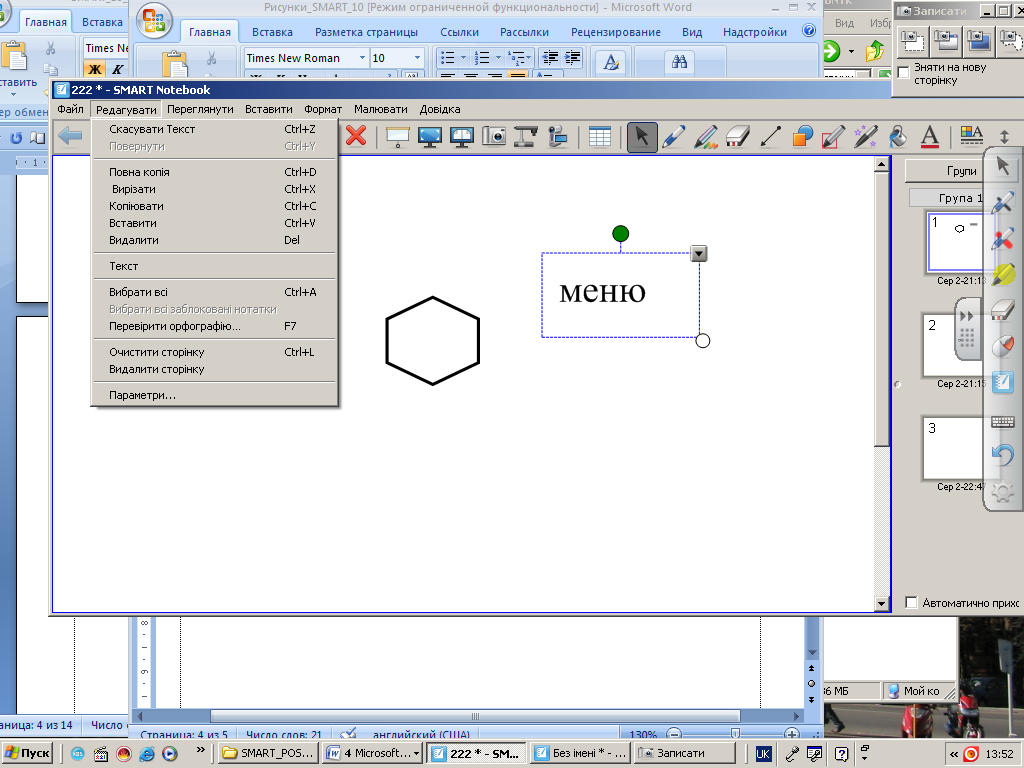Open the Word Find binoculars icon
Screen dimensions: 1024x768
click(x=679, y=62)
